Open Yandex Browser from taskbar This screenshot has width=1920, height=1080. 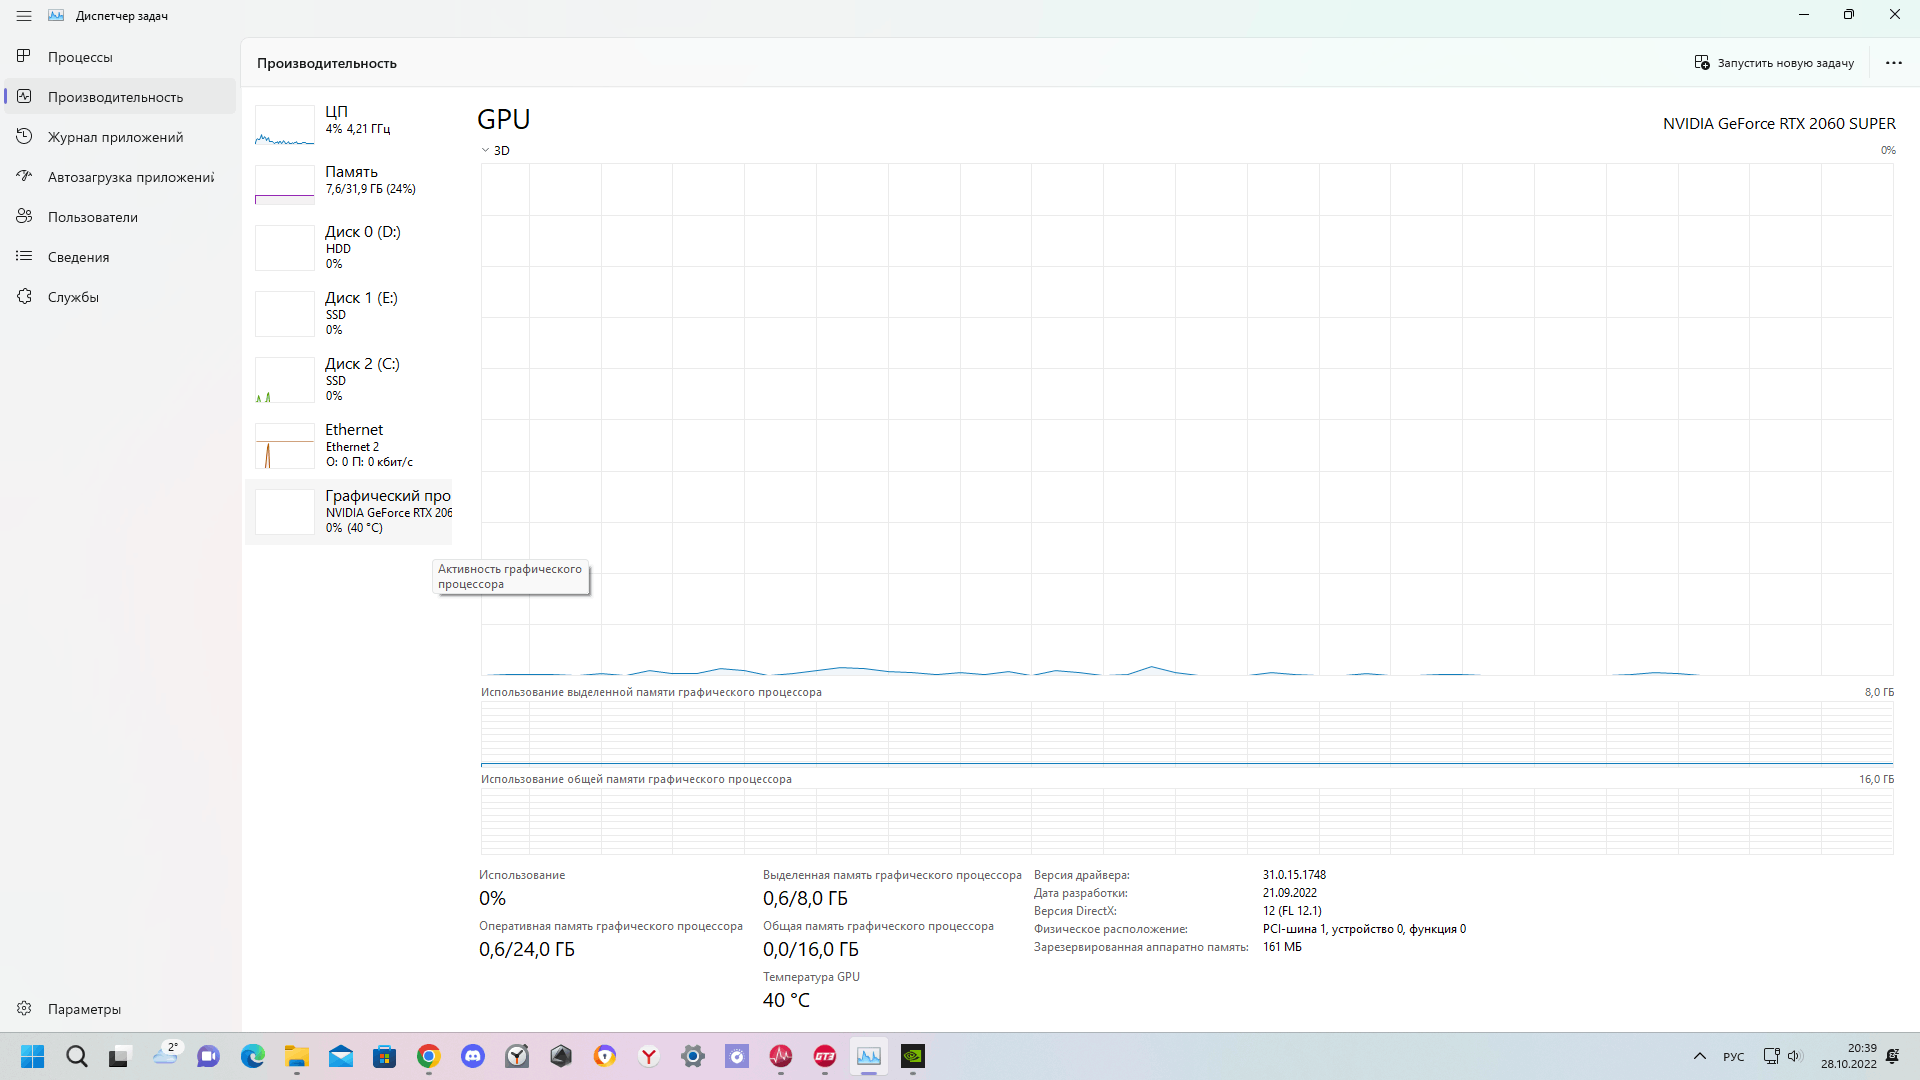pos(649,1056)
